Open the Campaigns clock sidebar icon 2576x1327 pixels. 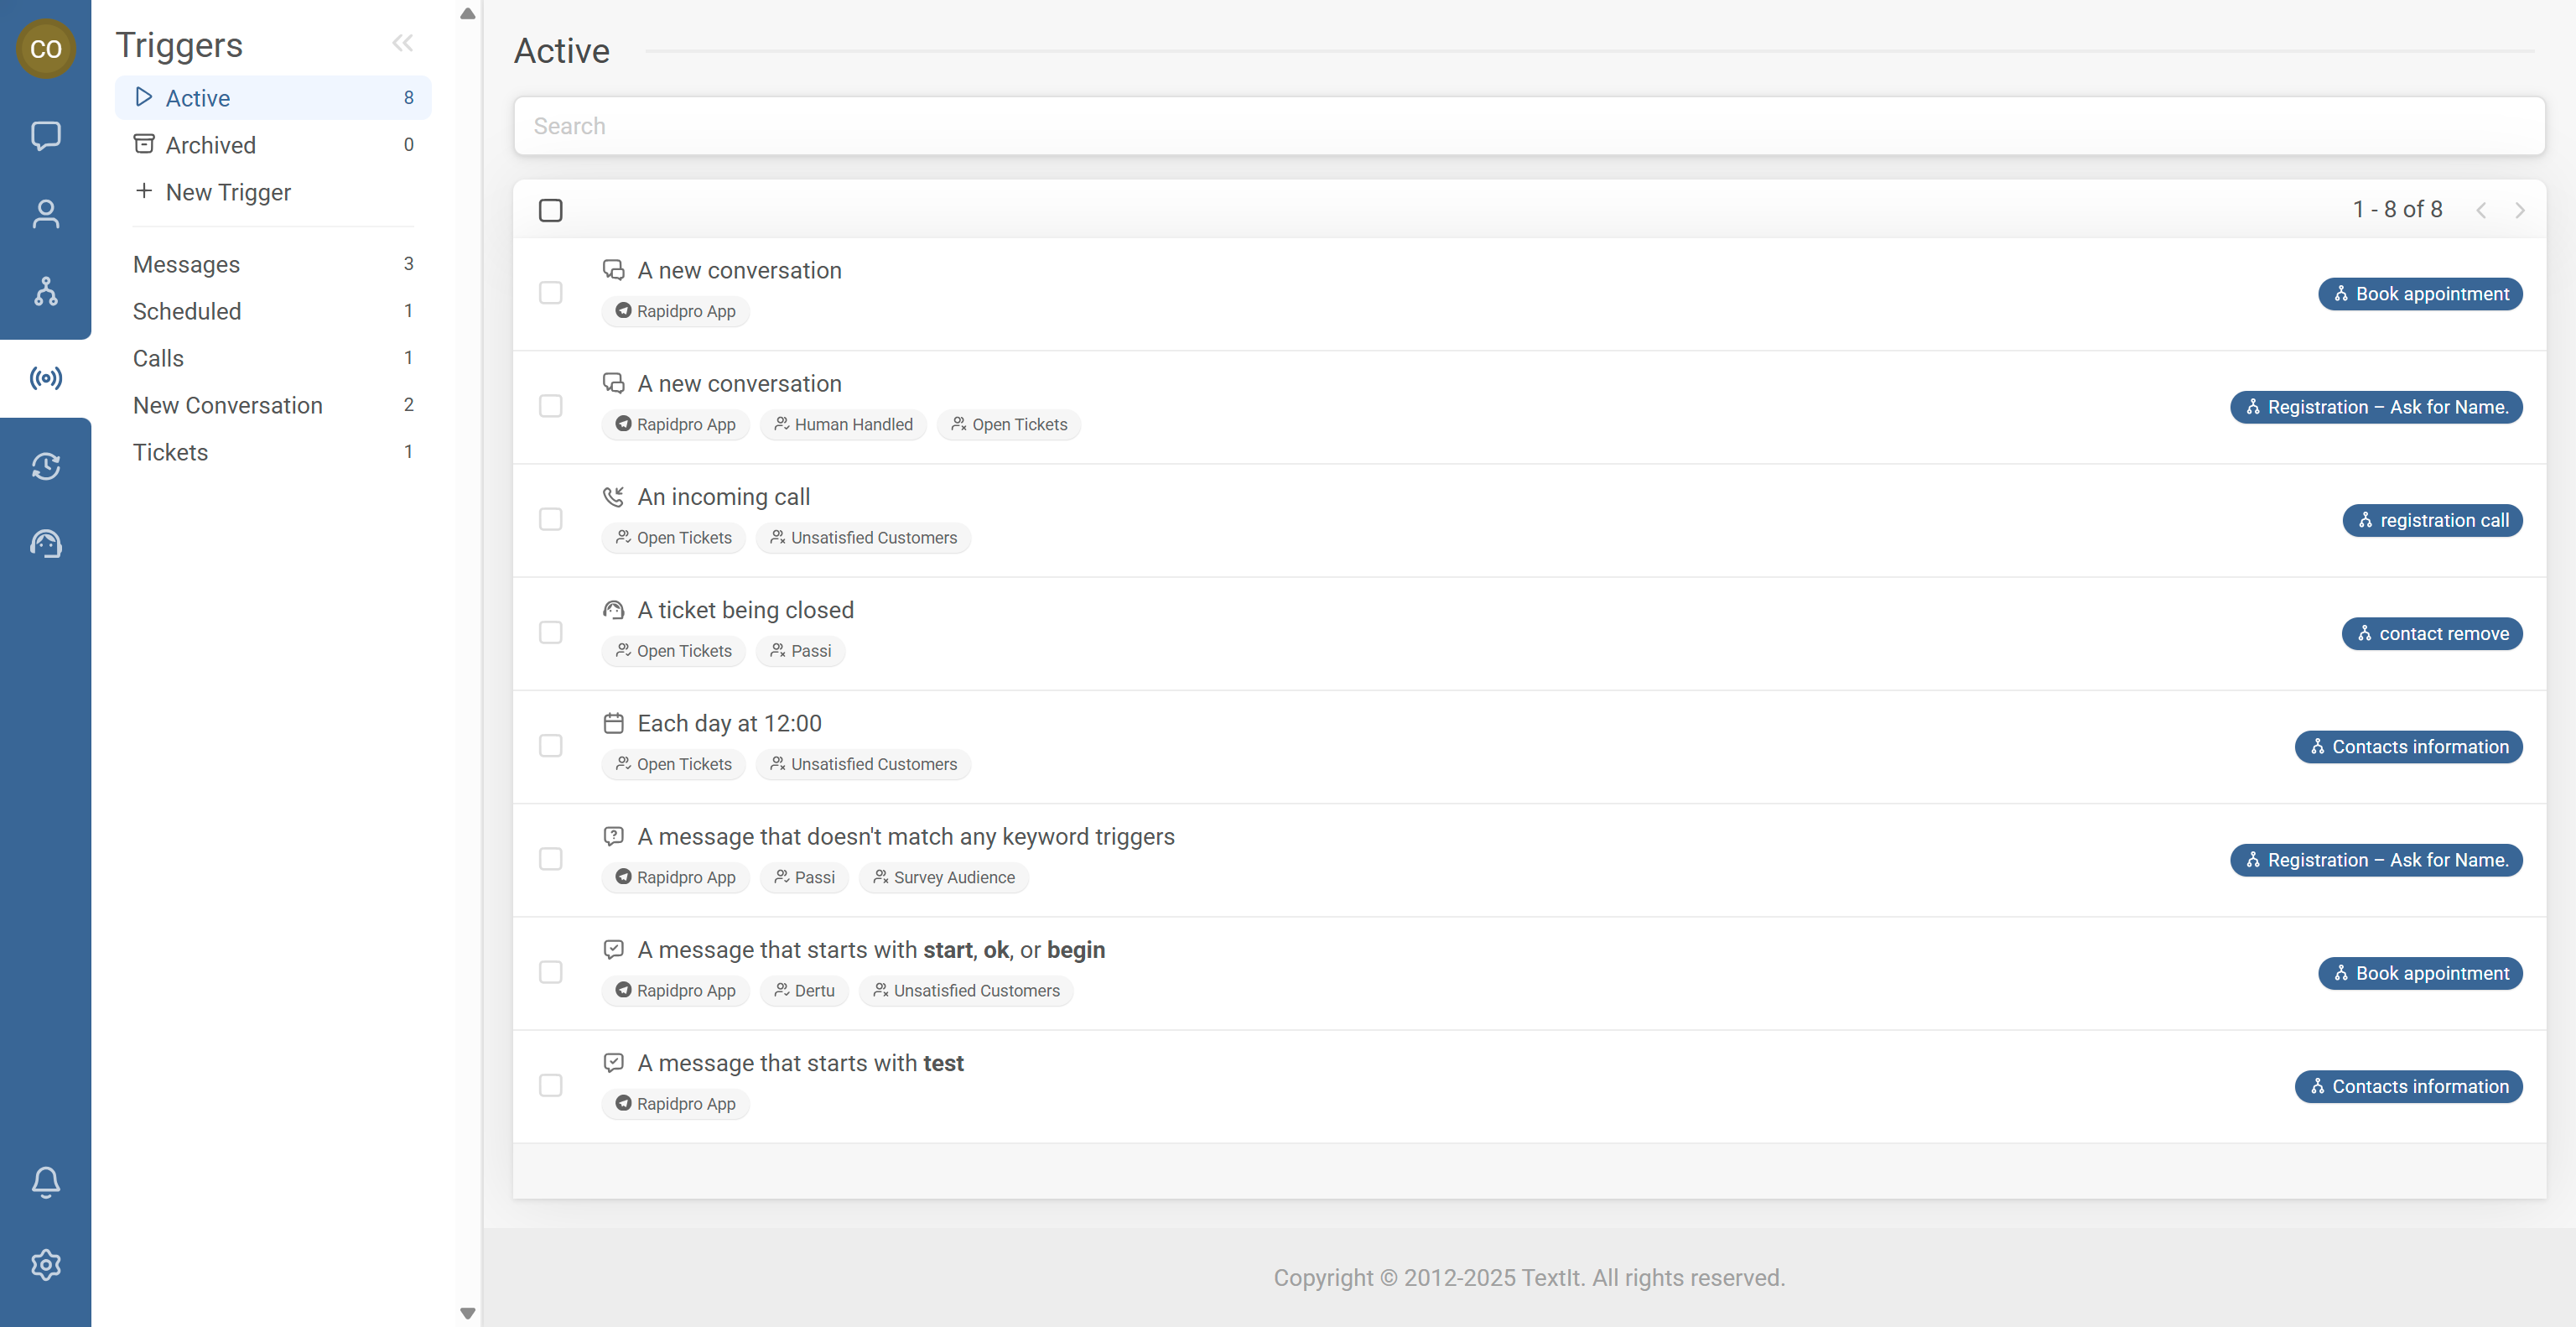45,466
